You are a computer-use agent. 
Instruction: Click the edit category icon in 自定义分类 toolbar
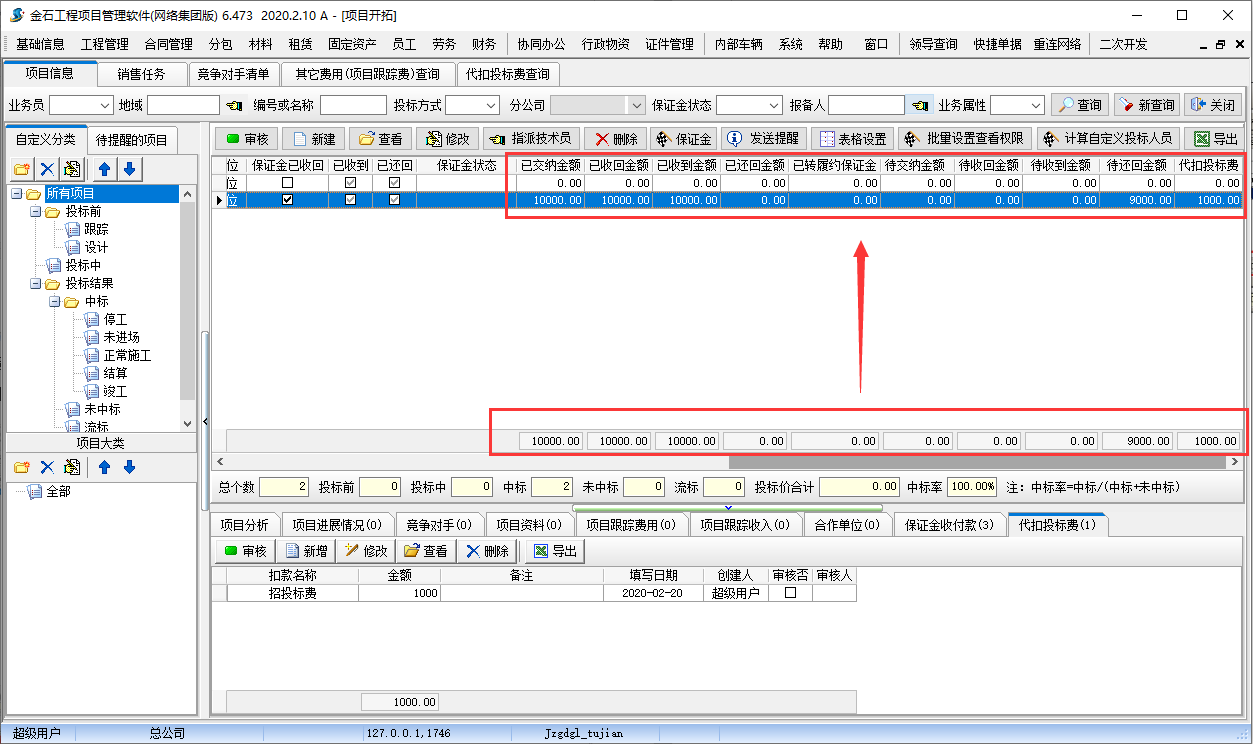(x=72, y=169)
